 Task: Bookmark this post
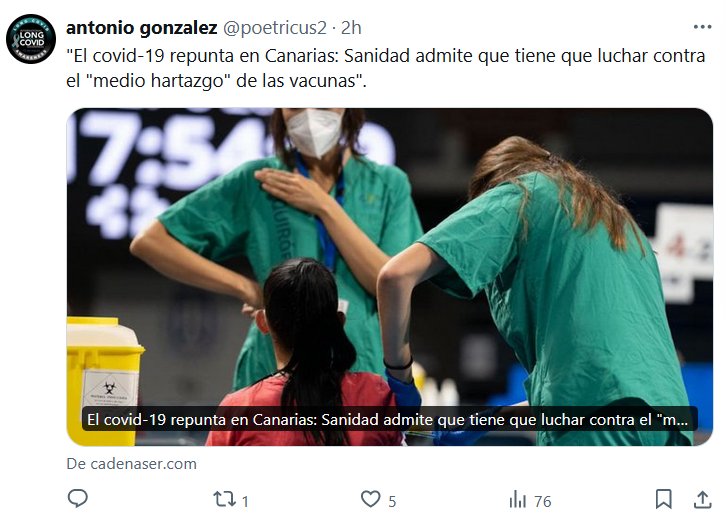(663, 499)
